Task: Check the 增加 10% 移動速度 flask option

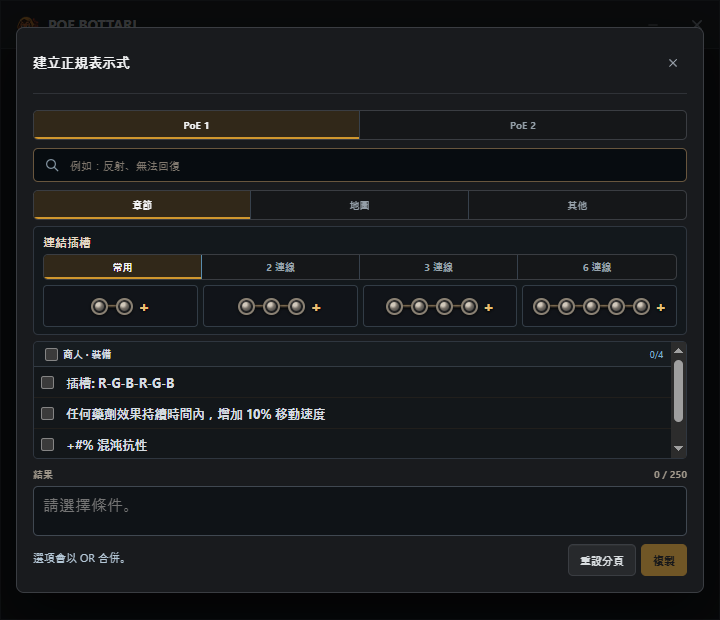Action: (x=47, y=414)
